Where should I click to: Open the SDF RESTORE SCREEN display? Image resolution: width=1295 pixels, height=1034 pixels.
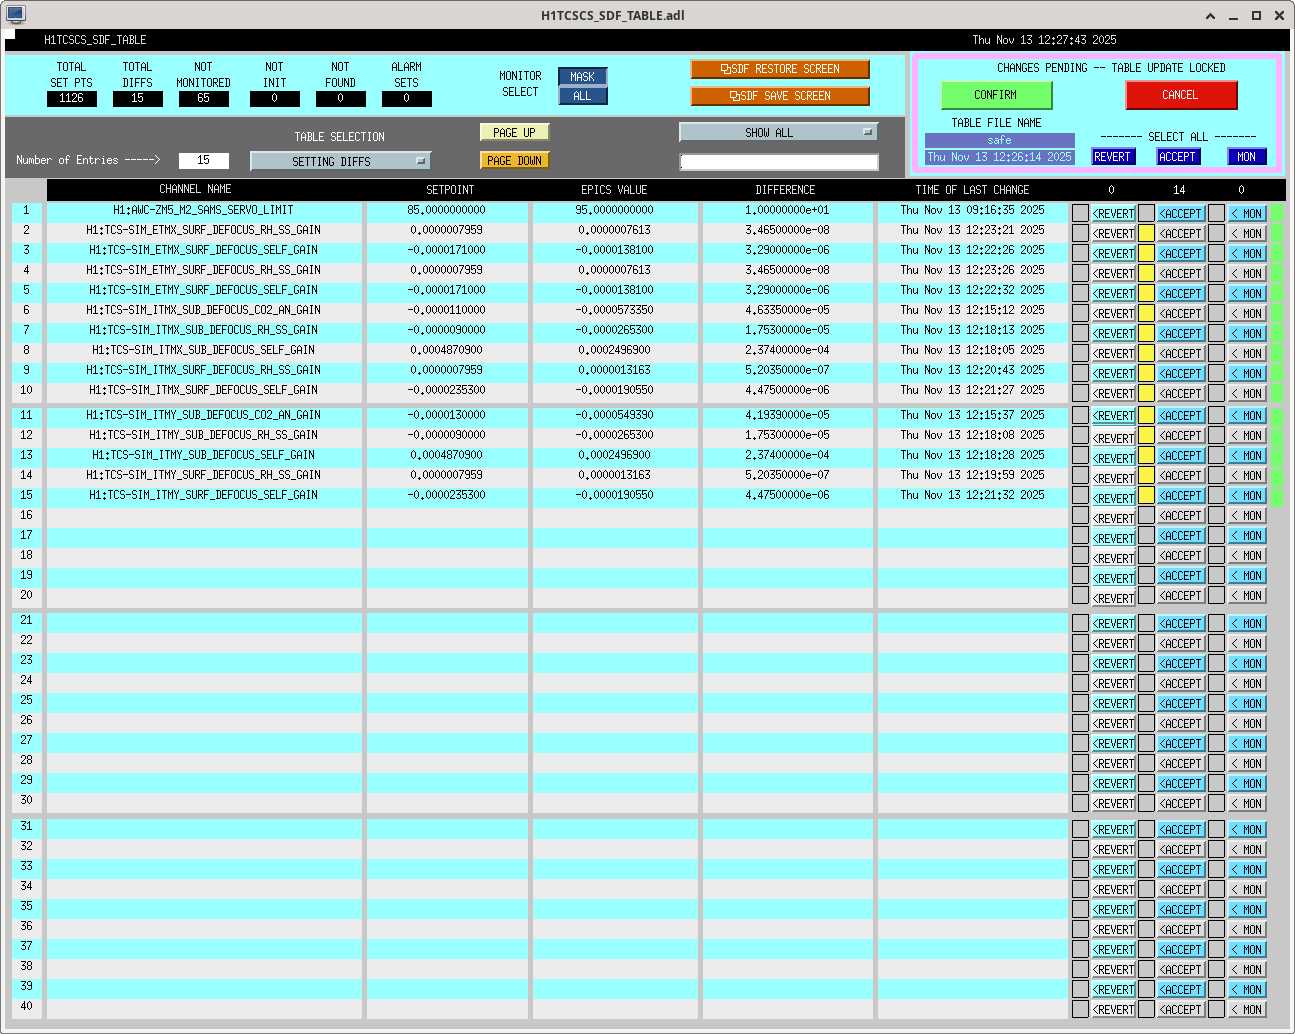click(780, 69)
